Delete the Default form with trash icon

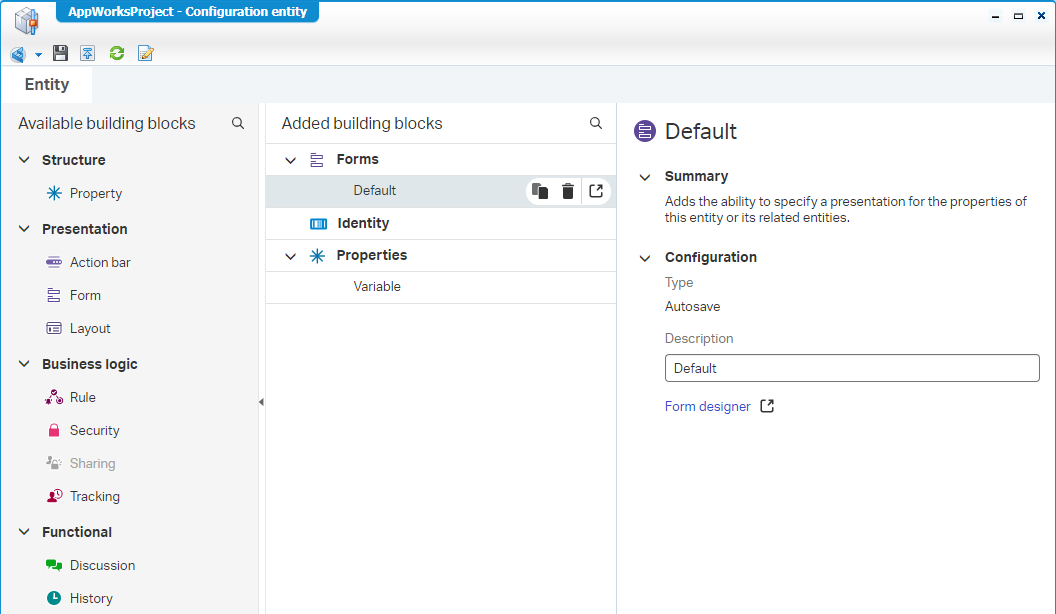568,191
